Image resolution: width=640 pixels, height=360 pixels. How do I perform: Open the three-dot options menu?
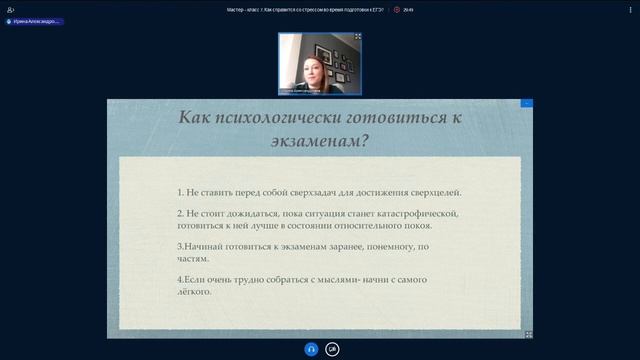coord(630,10)
